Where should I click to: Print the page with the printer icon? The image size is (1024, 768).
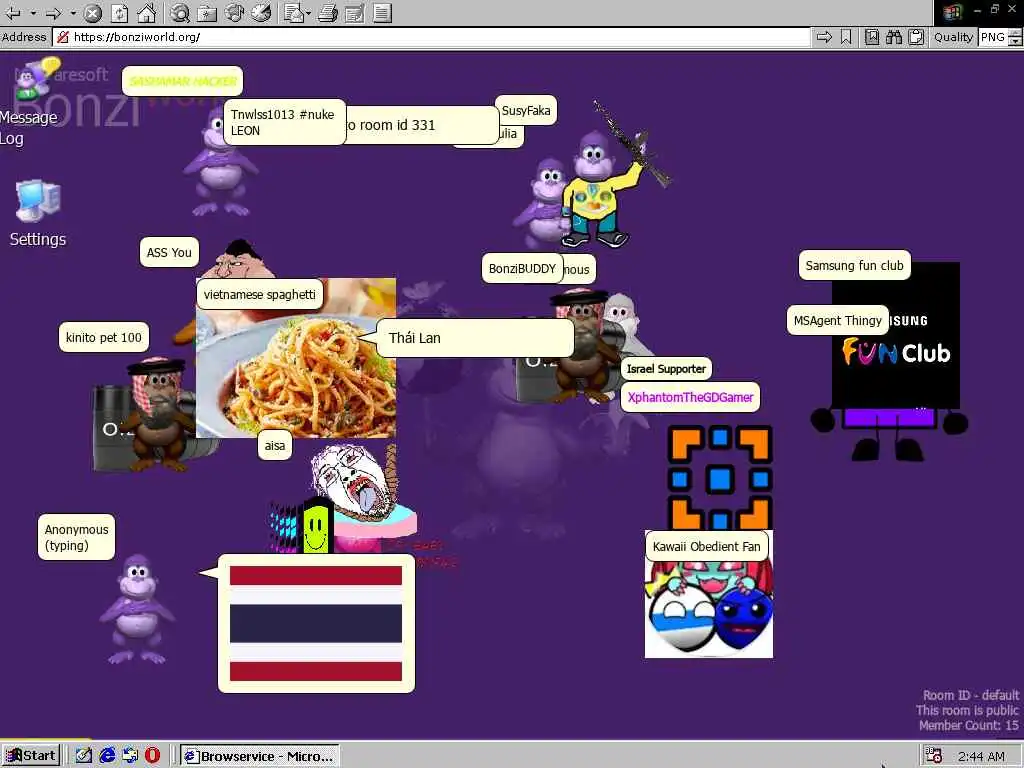coord(328,12)
